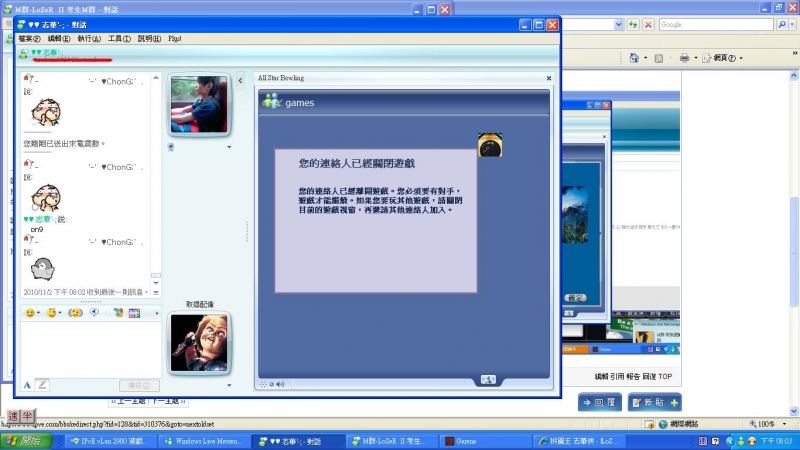Switch to the M群-LoSeR taskbar item
800x450 pixels.
[390, 441]
